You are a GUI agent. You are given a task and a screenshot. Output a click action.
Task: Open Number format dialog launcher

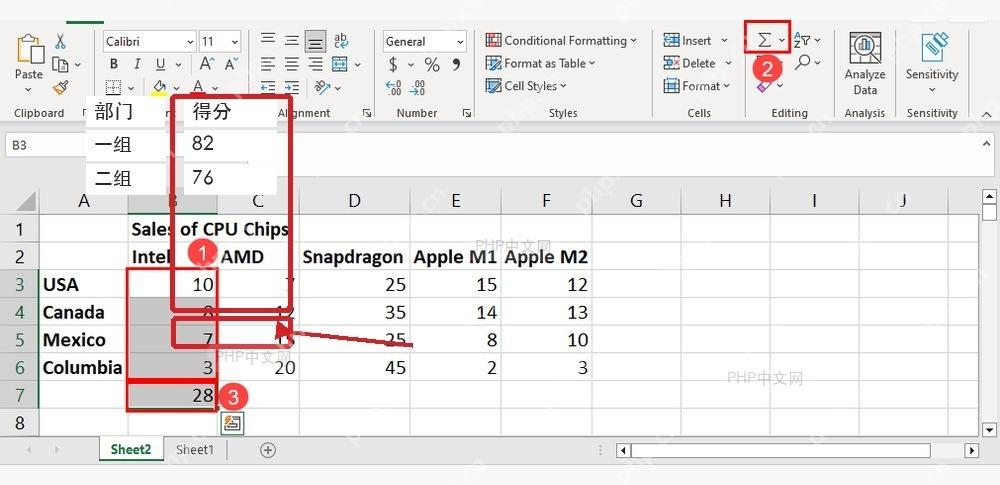[467, 113]
